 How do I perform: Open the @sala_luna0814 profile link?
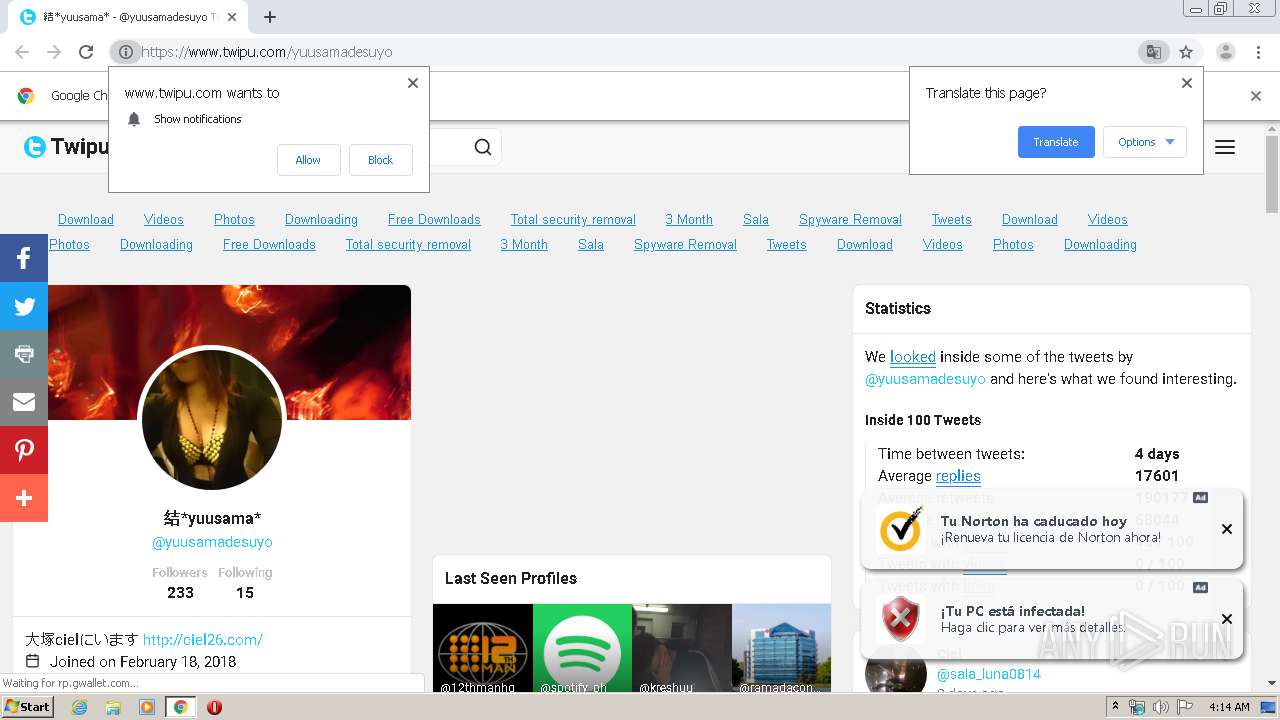(x=989, y=675)
